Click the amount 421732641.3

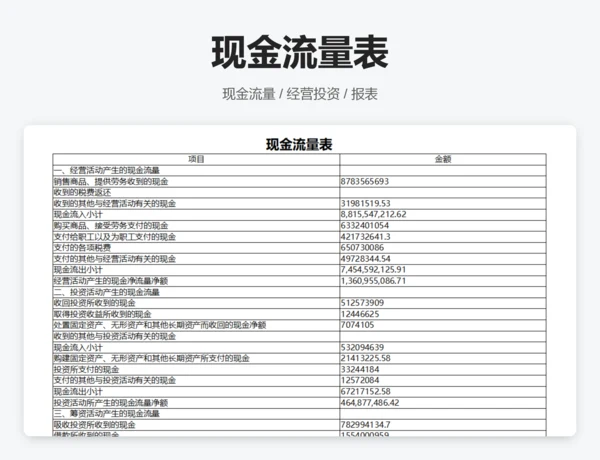[365, 237]
